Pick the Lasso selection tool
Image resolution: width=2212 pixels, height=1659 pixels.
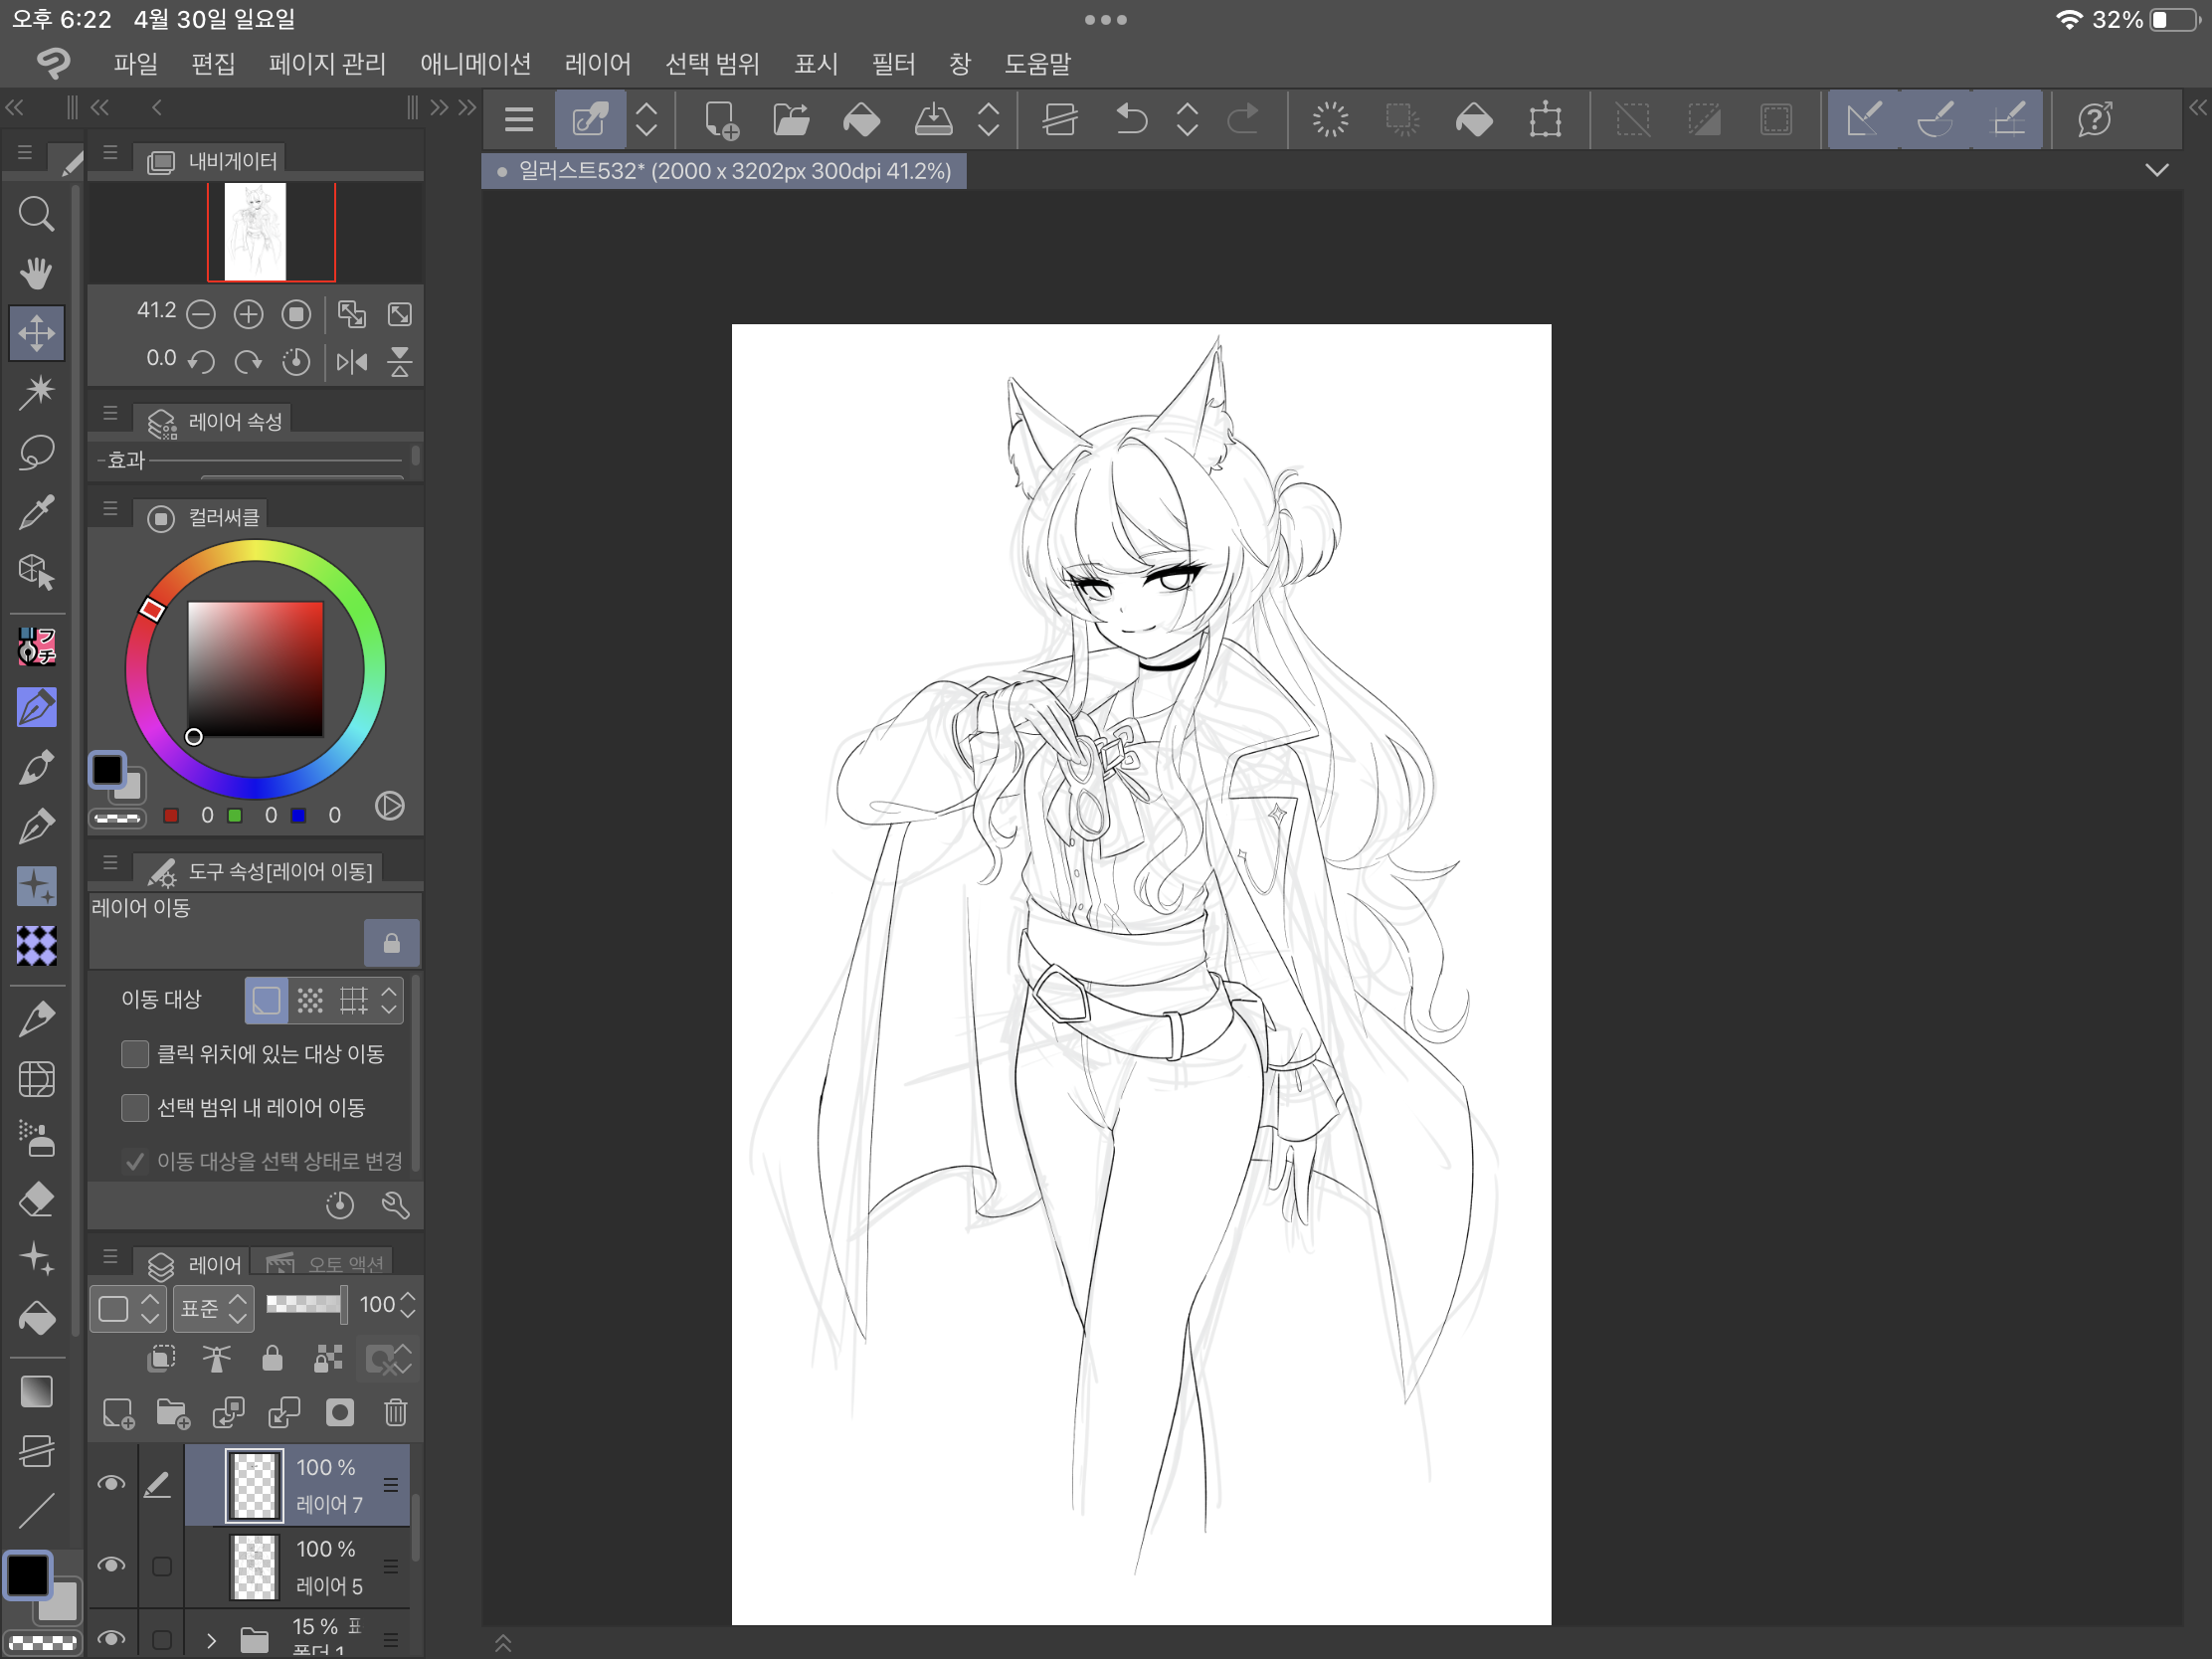[x=36, y=452]
